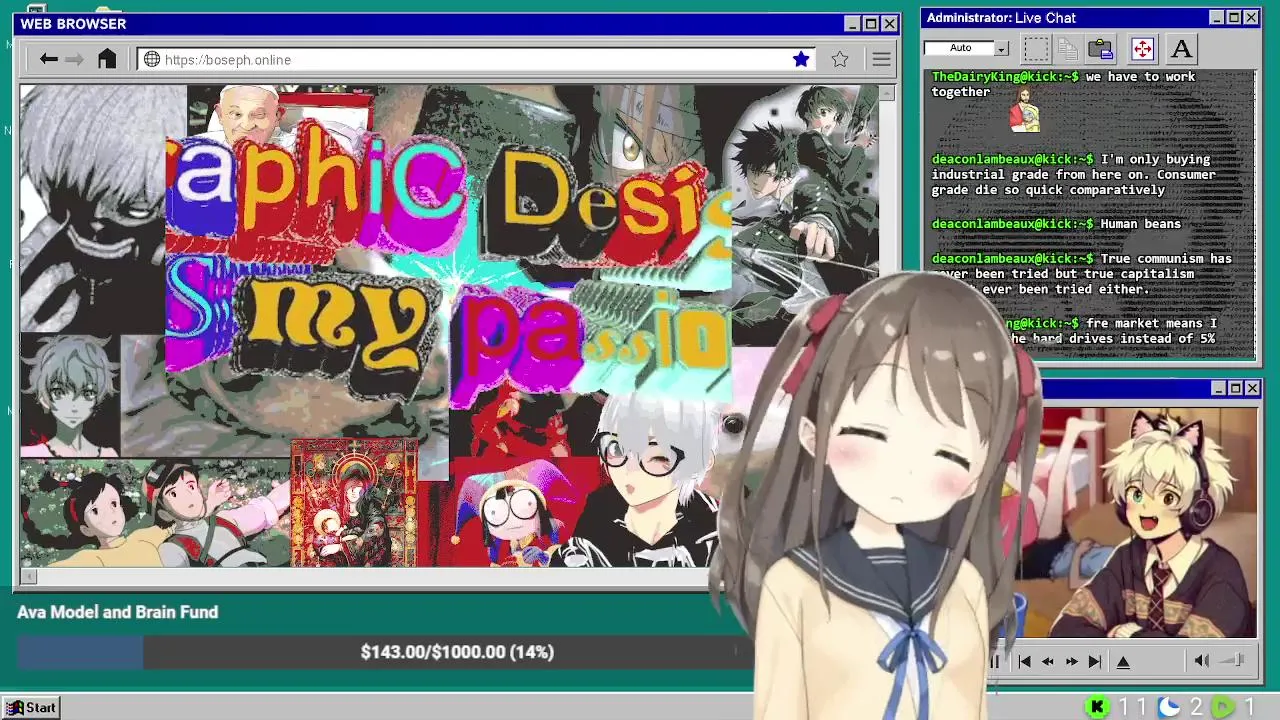Skip to next track in media player
The image size is (1280, 720).
pyautogui.click(x=1094, y=661)
